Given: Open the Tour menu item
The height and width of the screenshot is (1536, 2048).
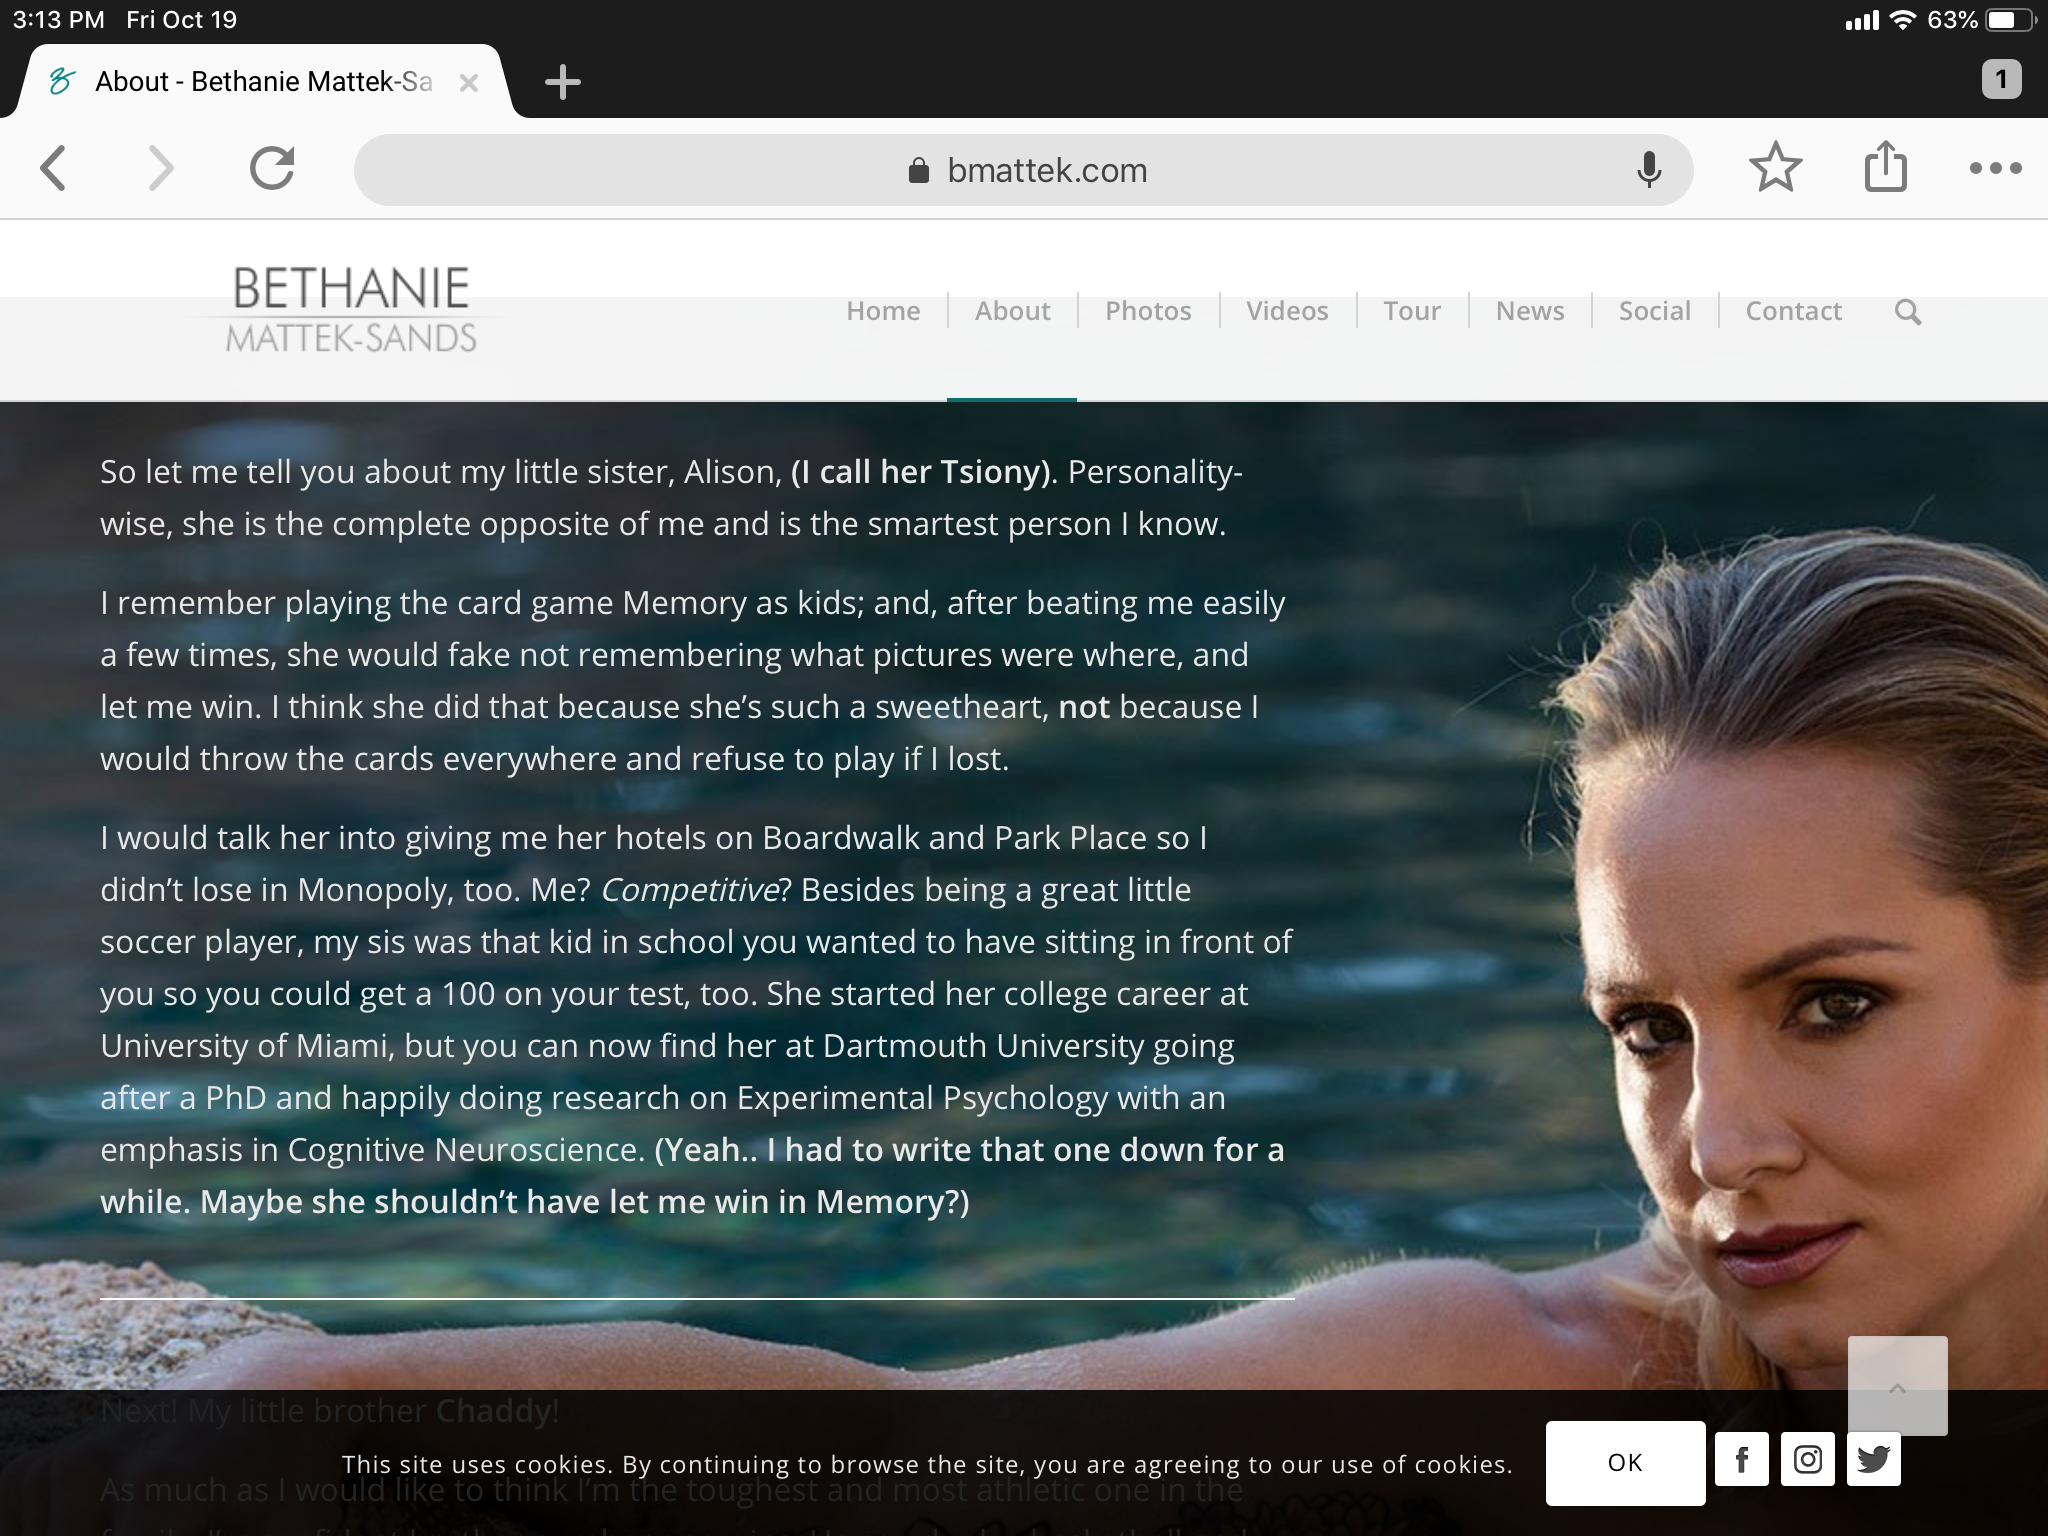Looking at the screenshot, I should [1412, 311].
